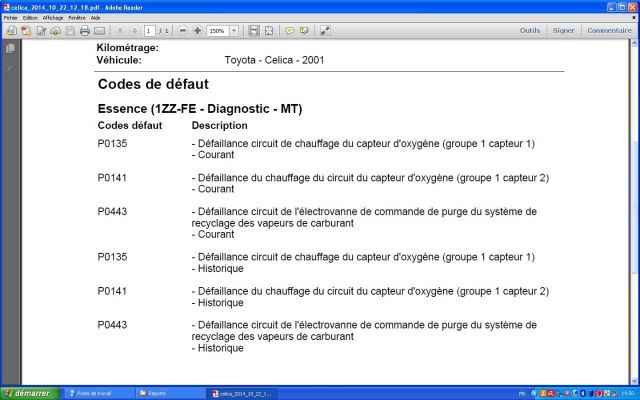
Task: Zoom out with the minus button
Action: (183, 31)
